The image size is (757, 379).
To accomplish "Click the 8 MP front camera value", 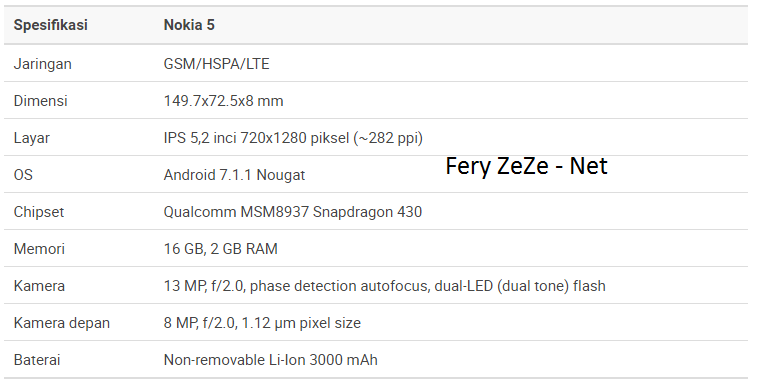I will tap(262, 323).
